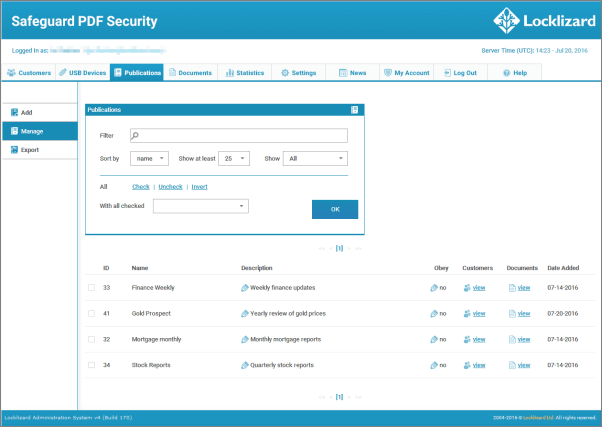The width and height of the screenshot is (602, 427).
Task: Click the documents icon in Mortgage monthly row
Action: click(513, 339)
